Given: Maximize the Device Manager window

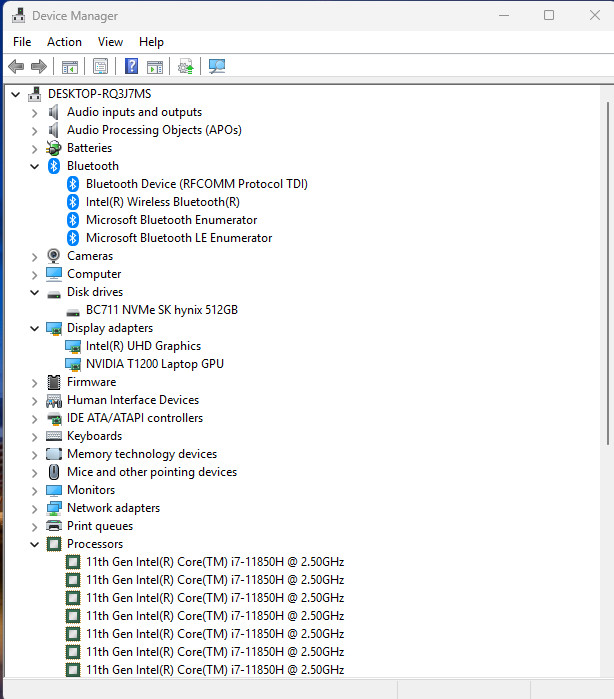Looking at the screenshot, I should point(549,16).
